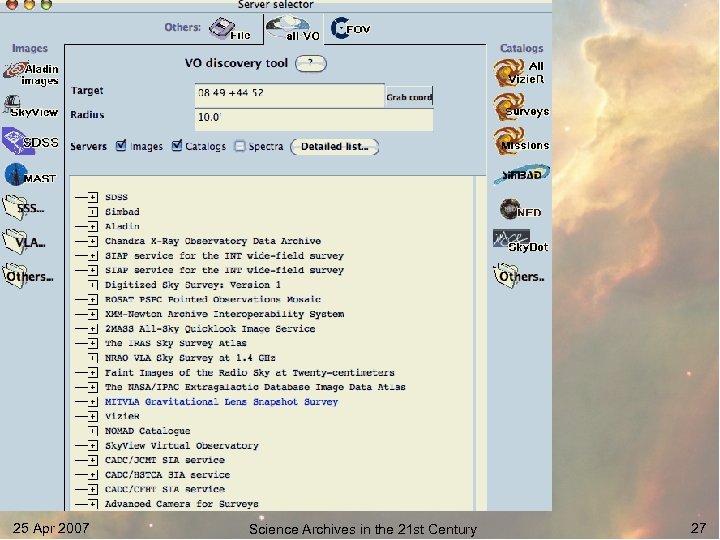Click the Target coordinates field
Viewport: 720px width, 540px height.
click(x=289, y=95)
